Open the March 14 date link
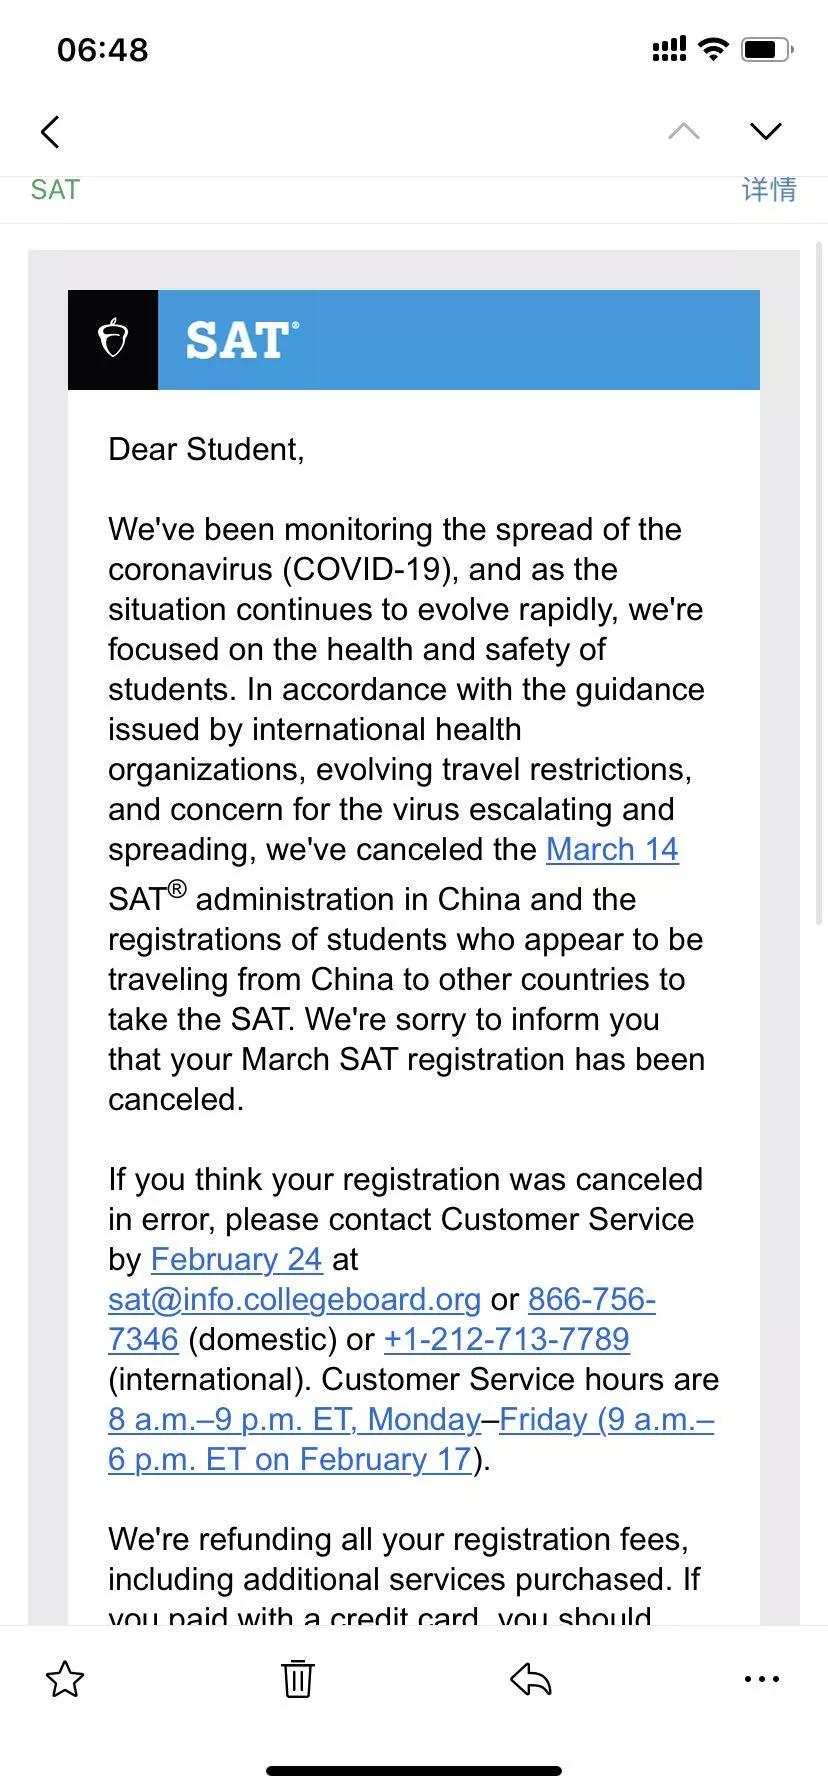This screenshot has width=828, height=1792. tap(612, 849)
